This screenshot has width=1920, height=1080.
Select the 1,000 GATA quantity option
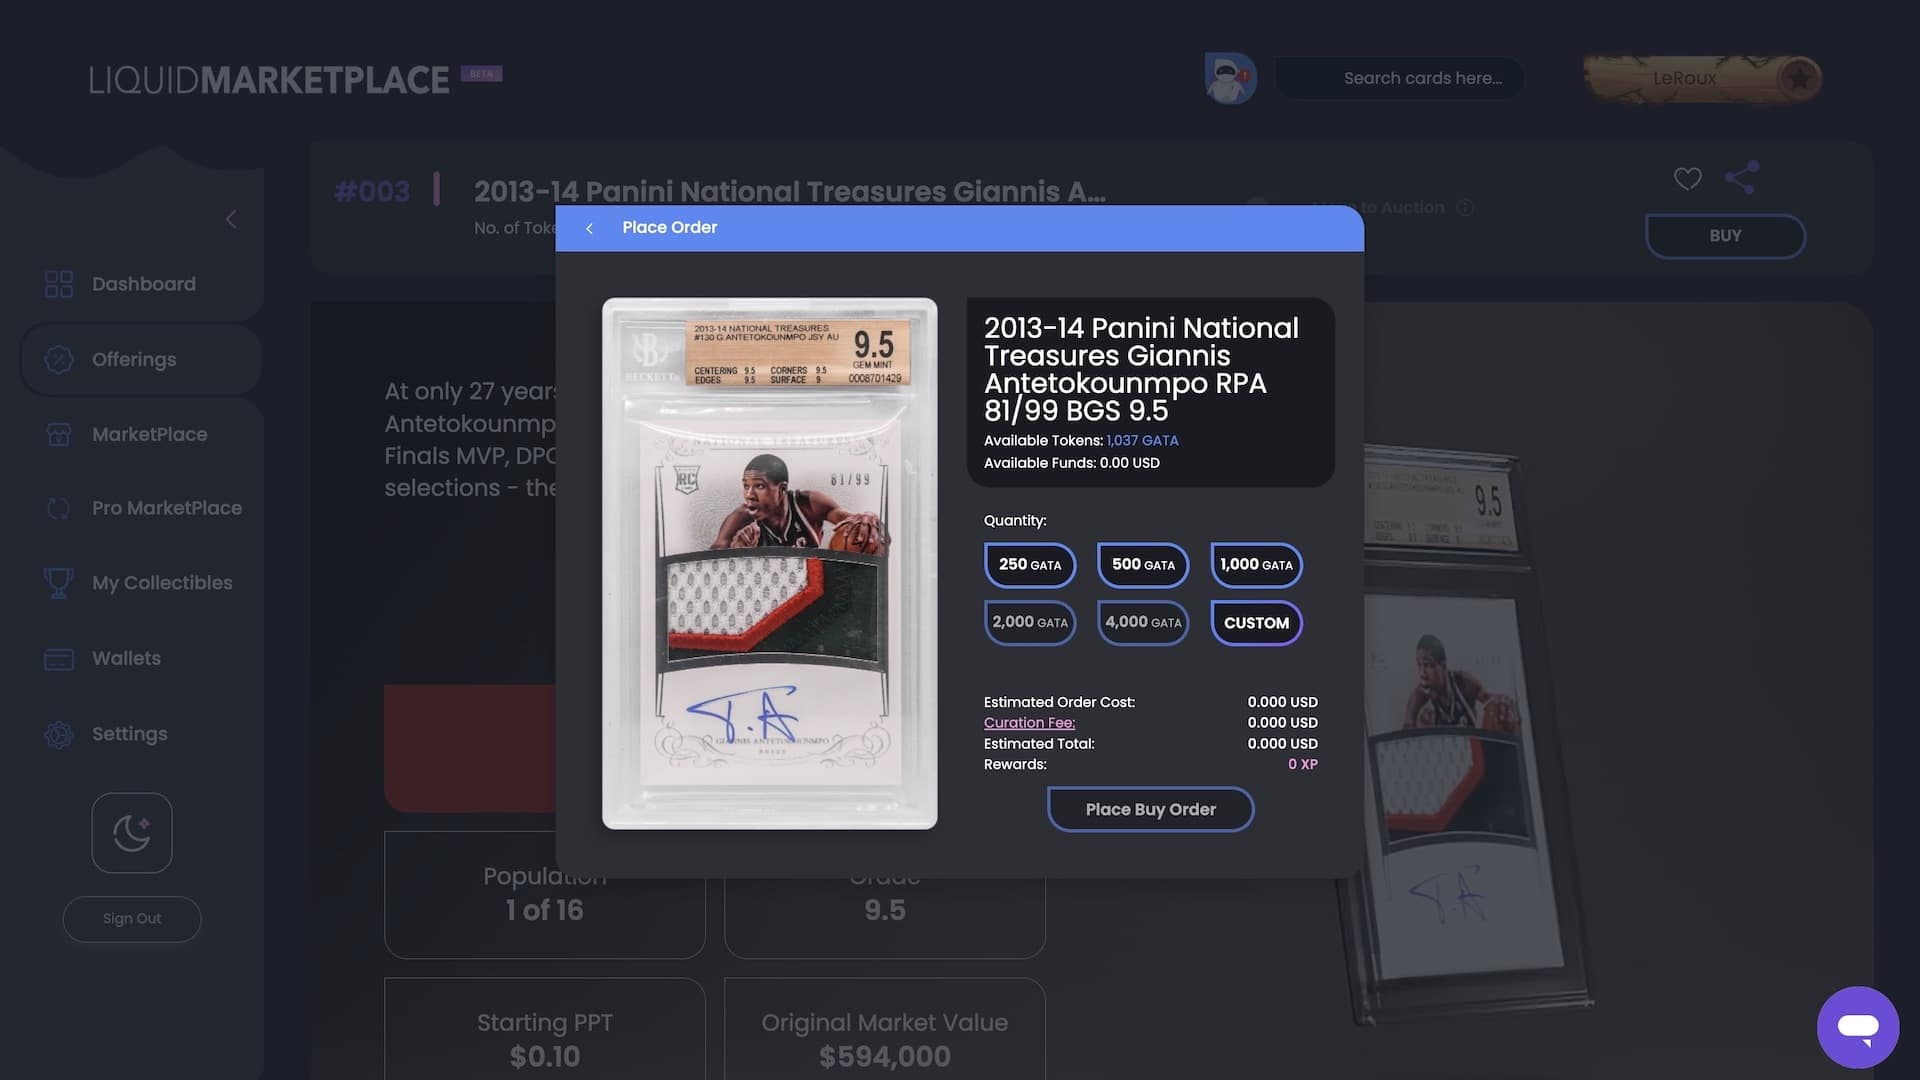(x=1256, y=565)
